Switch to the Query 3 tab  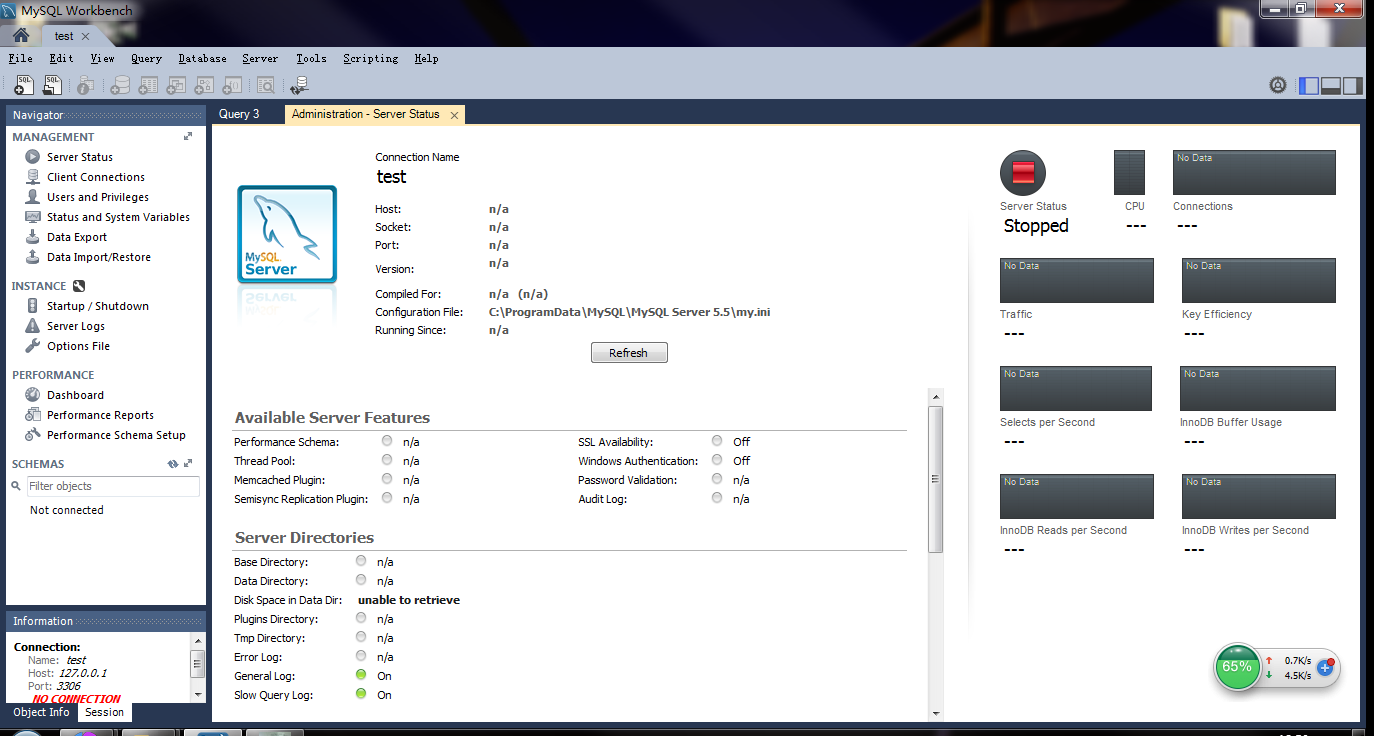click(239, 114)
